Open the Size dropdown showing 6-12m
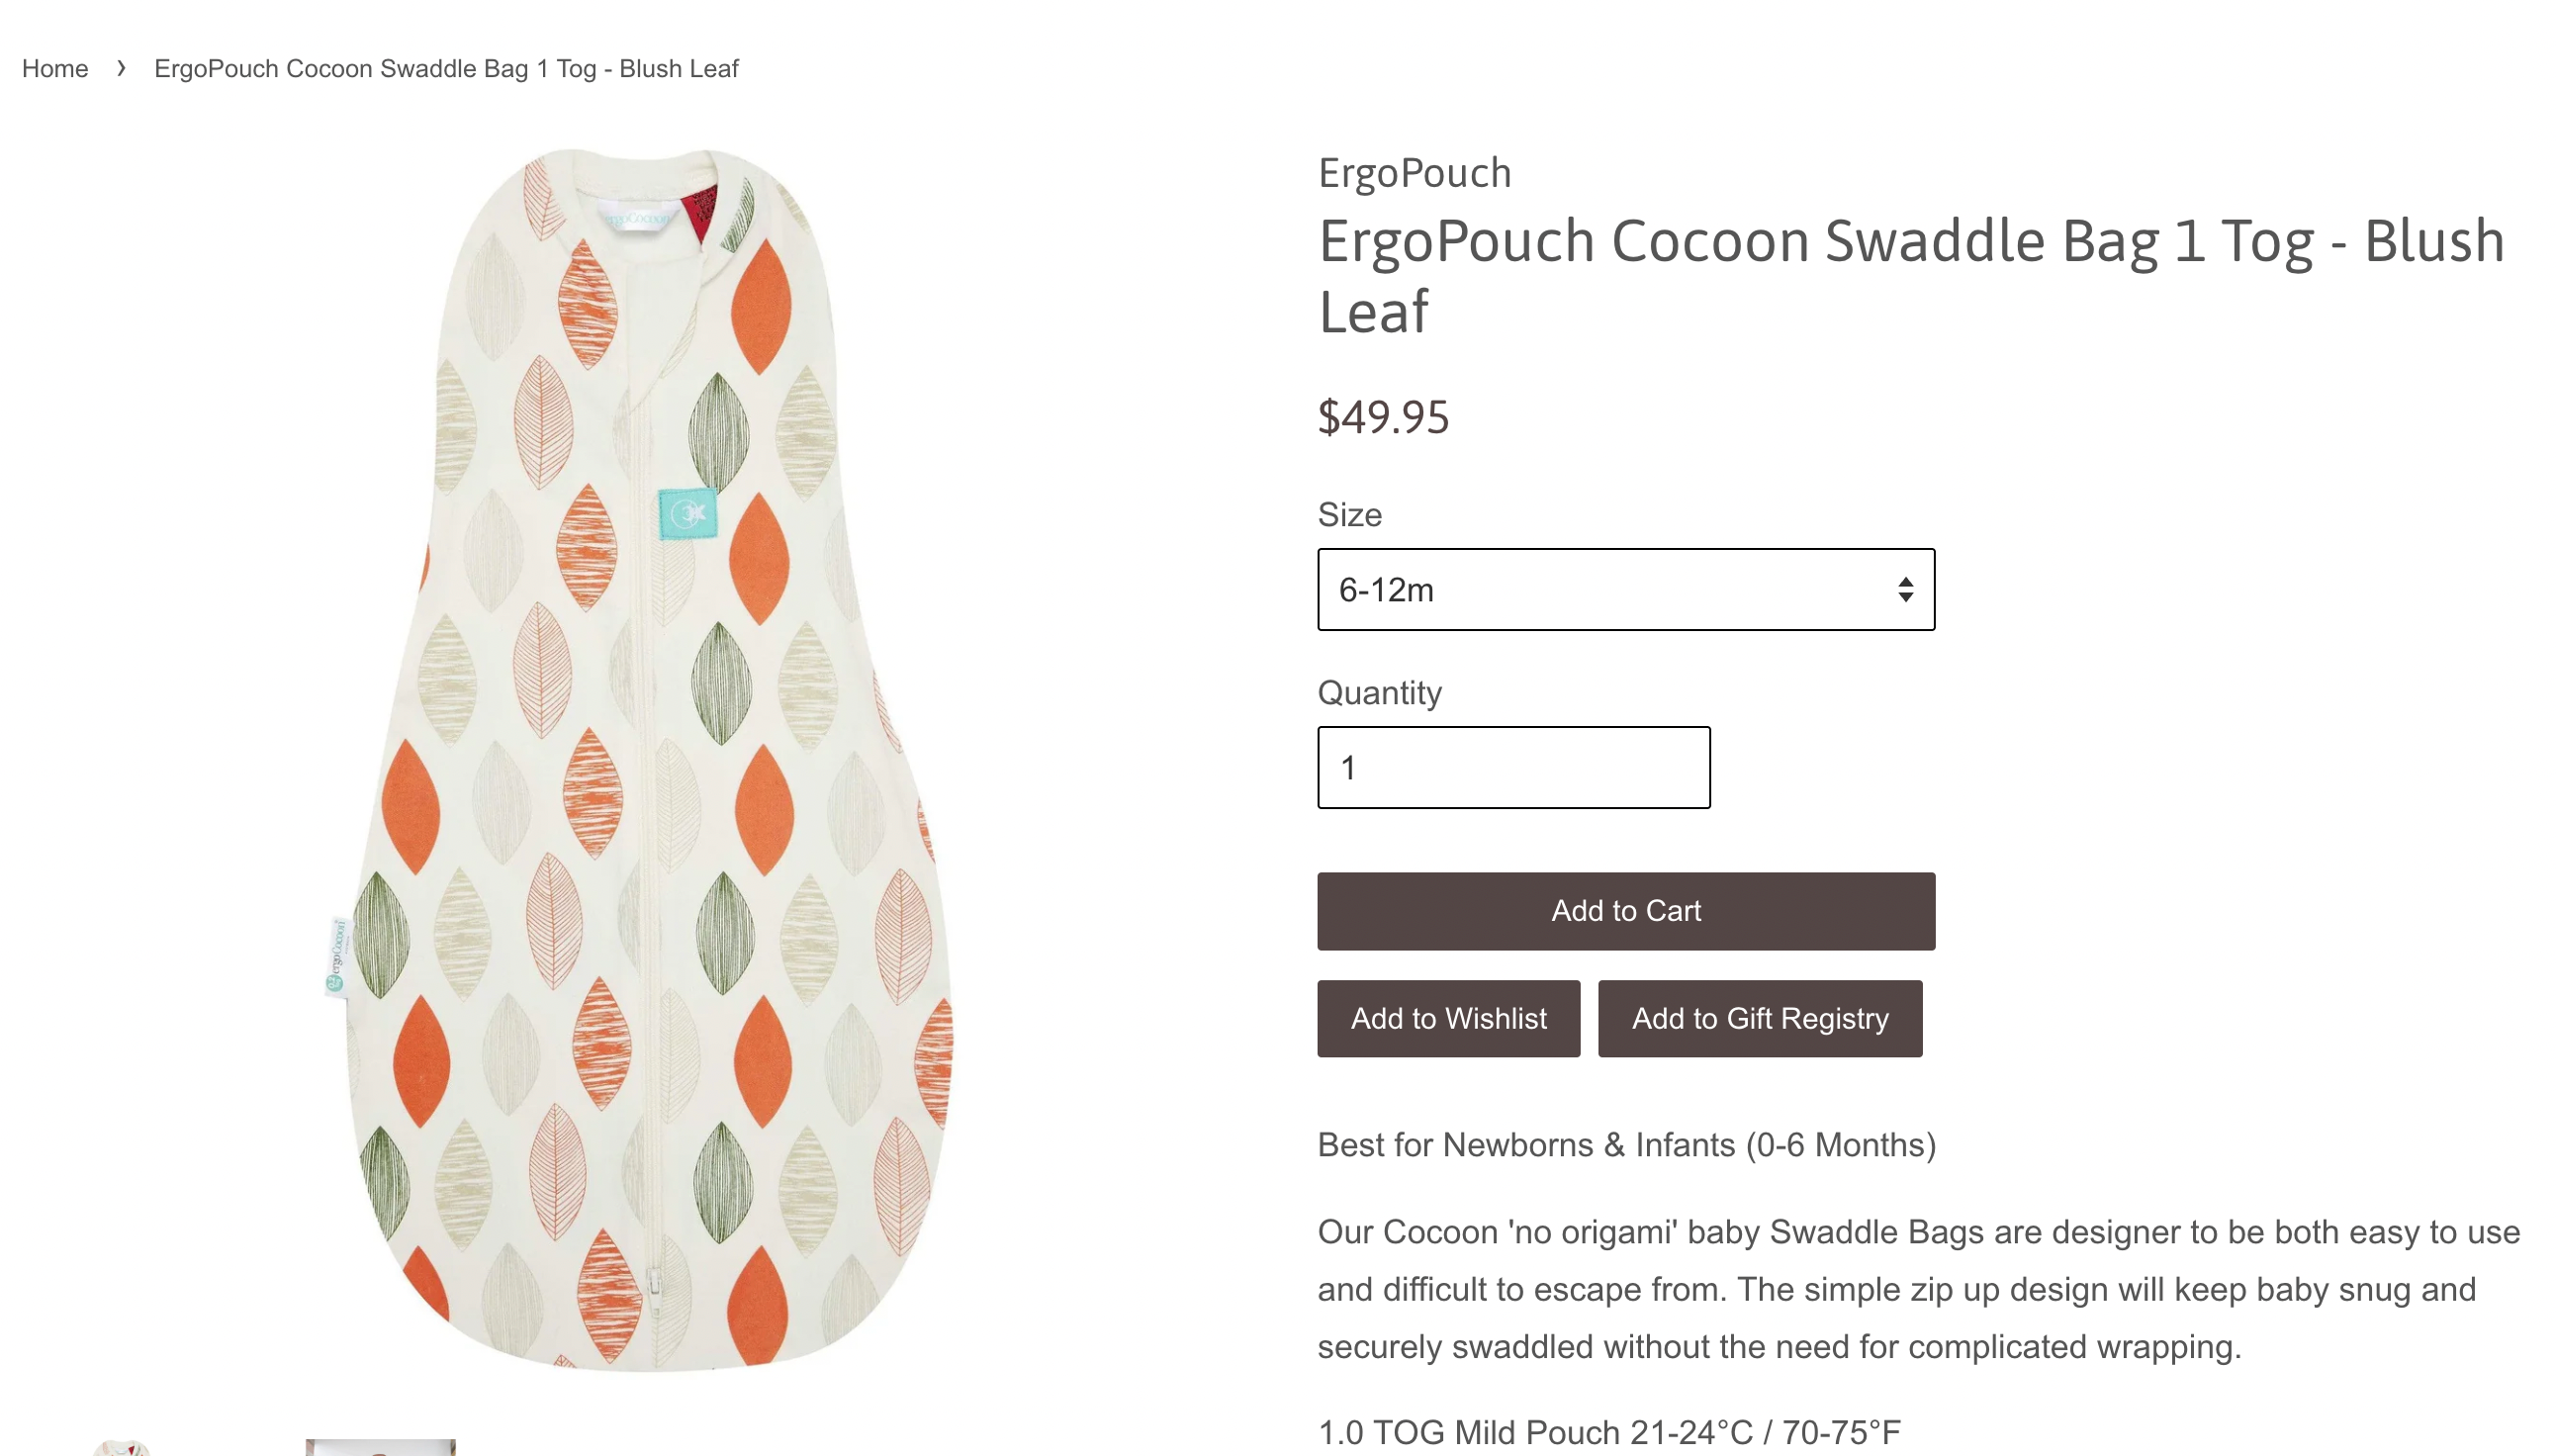2556x1456 pixels. [1600, 589]
